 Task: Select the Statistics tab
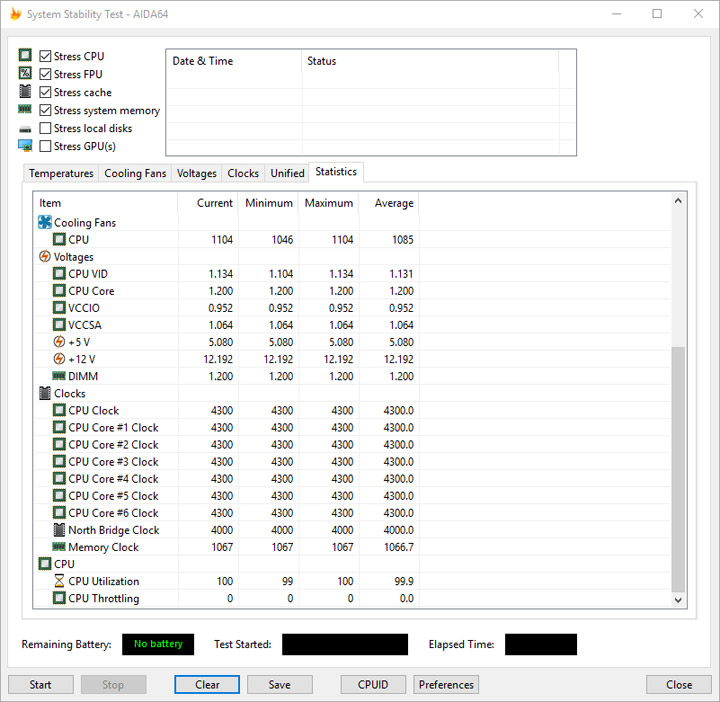click(336, 172)
